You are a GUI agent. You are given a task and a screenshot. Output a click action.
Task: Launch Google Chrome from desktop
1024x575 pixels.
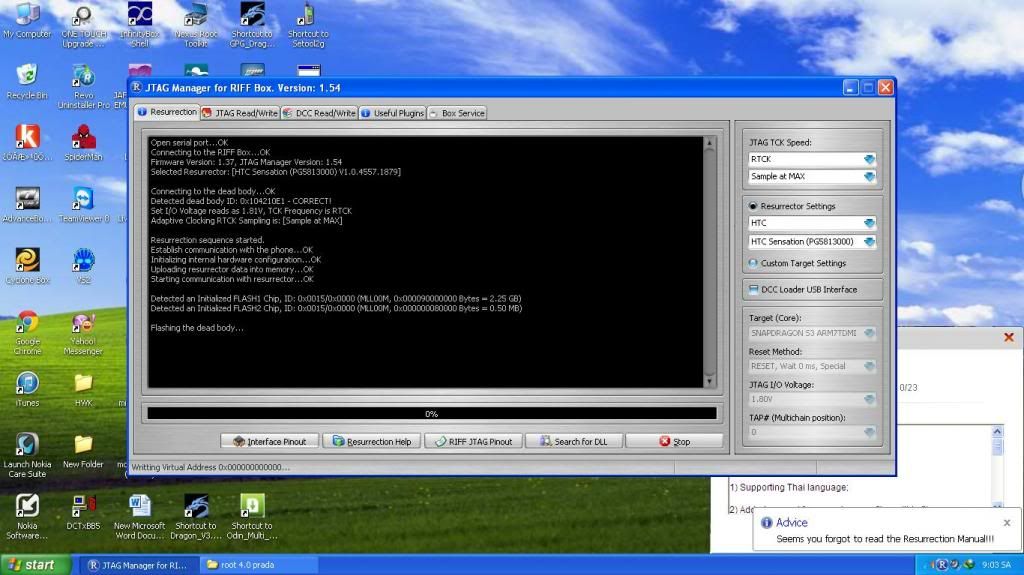(27, 332)
